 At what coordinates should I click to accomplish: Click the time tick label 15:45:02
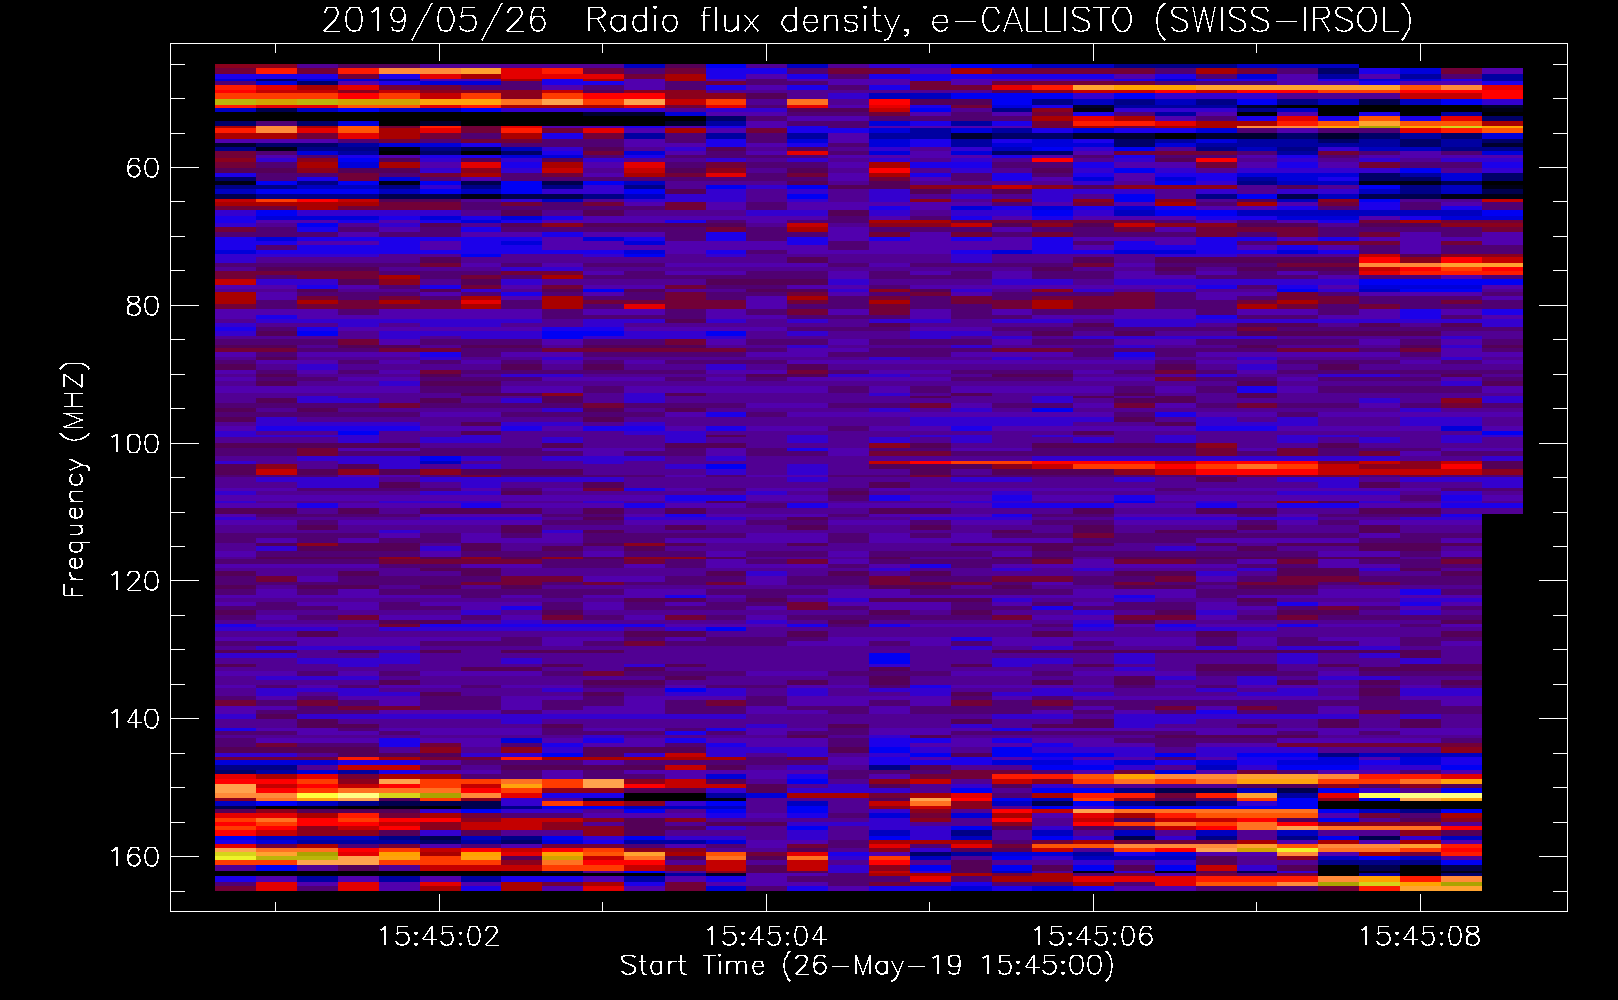coord(439,937)
